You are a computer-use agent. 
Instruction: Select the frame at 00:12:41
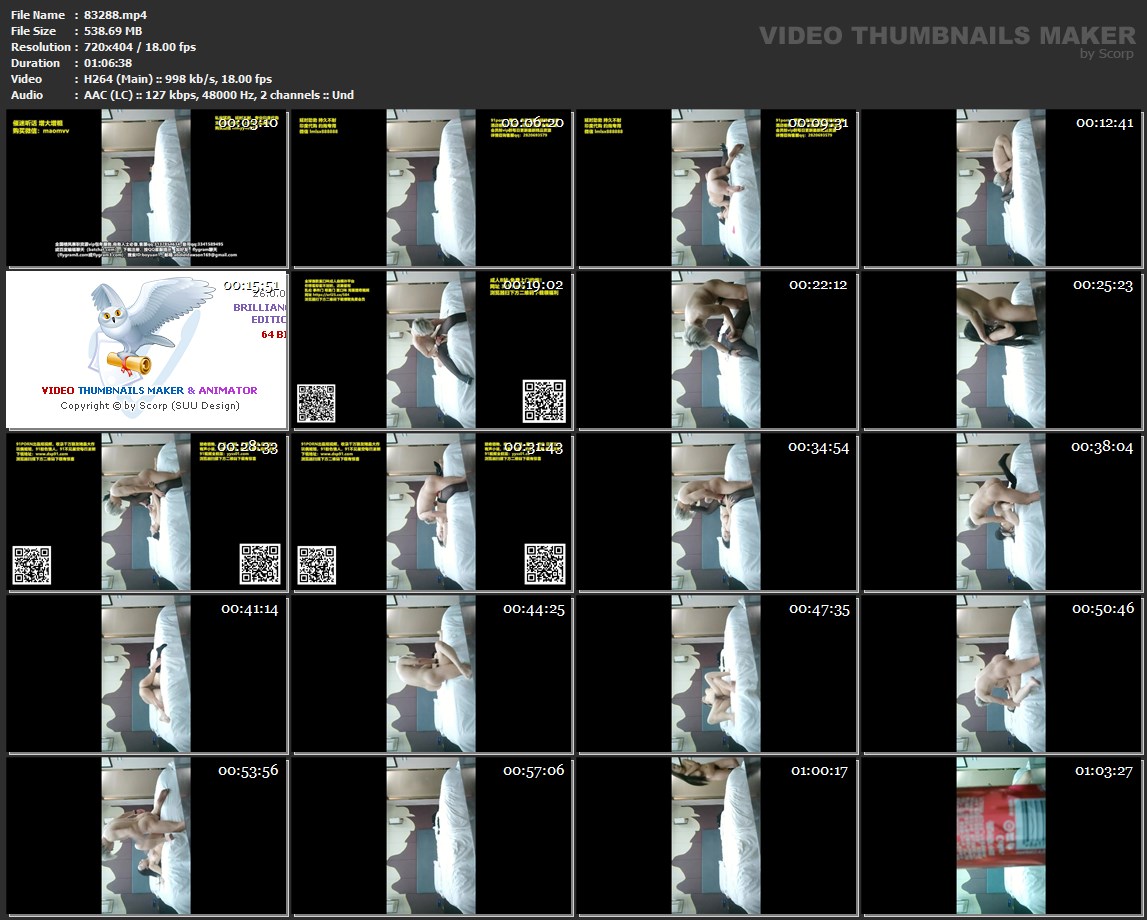click(x=1002, y=188)
